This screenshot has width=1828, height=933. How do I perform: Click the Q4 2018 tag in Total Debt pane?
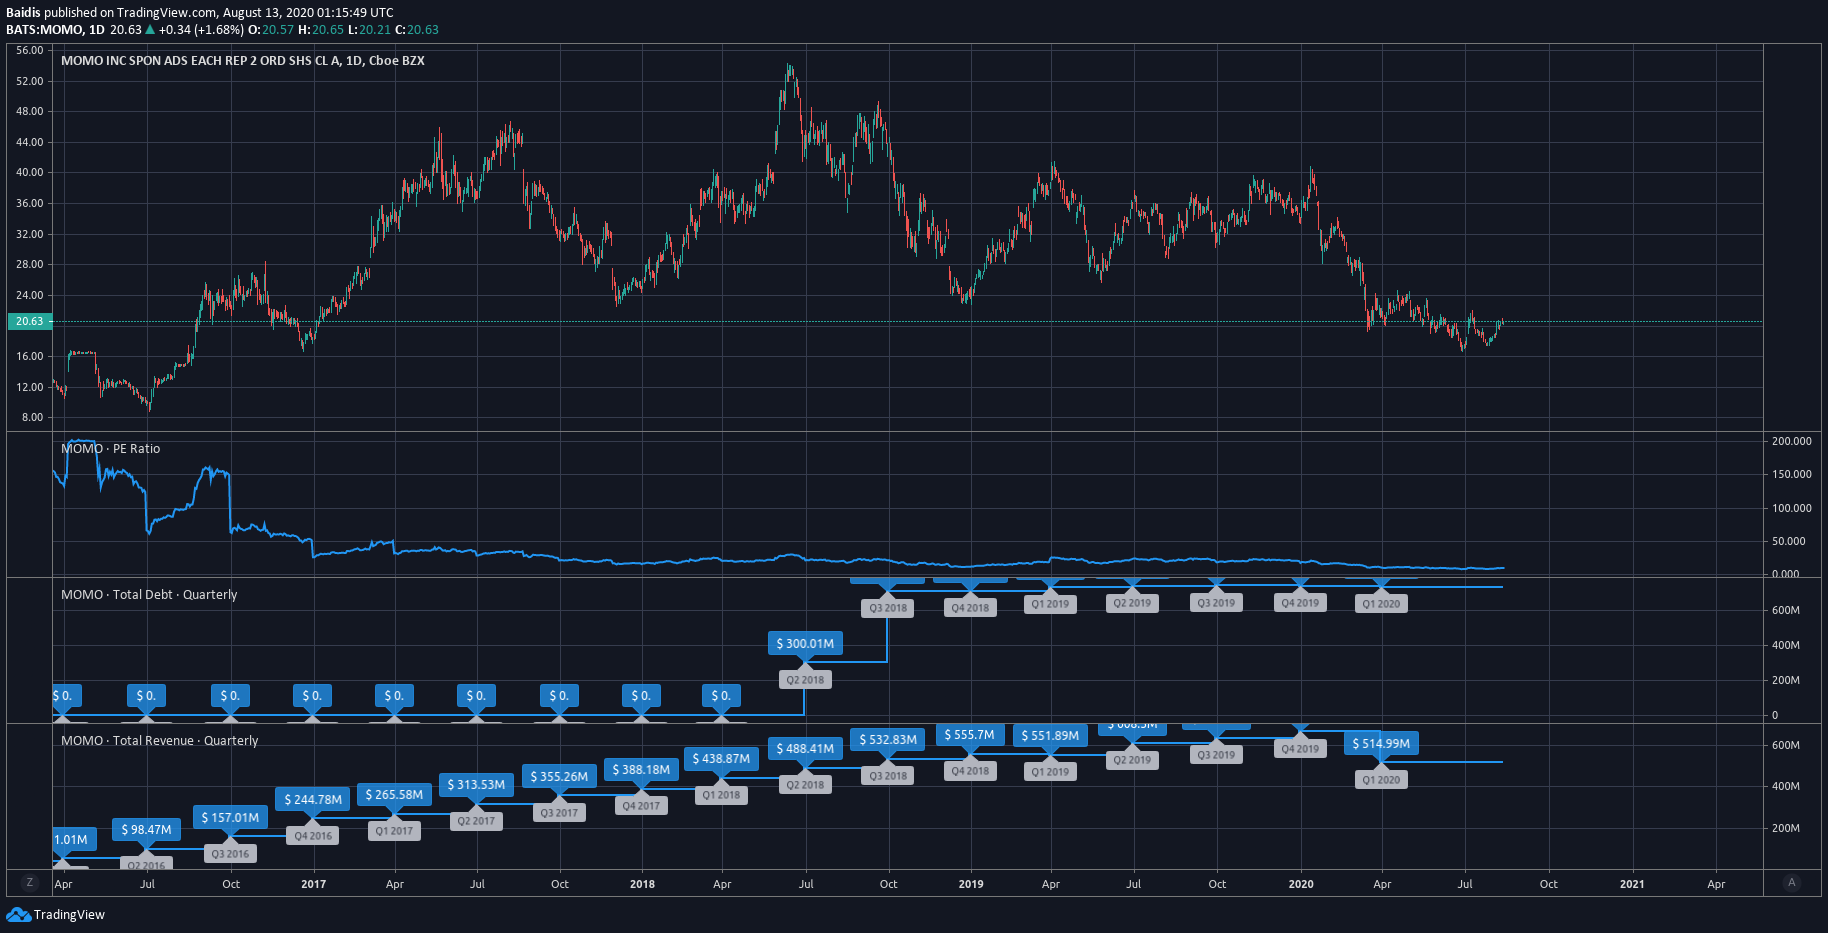970,608
